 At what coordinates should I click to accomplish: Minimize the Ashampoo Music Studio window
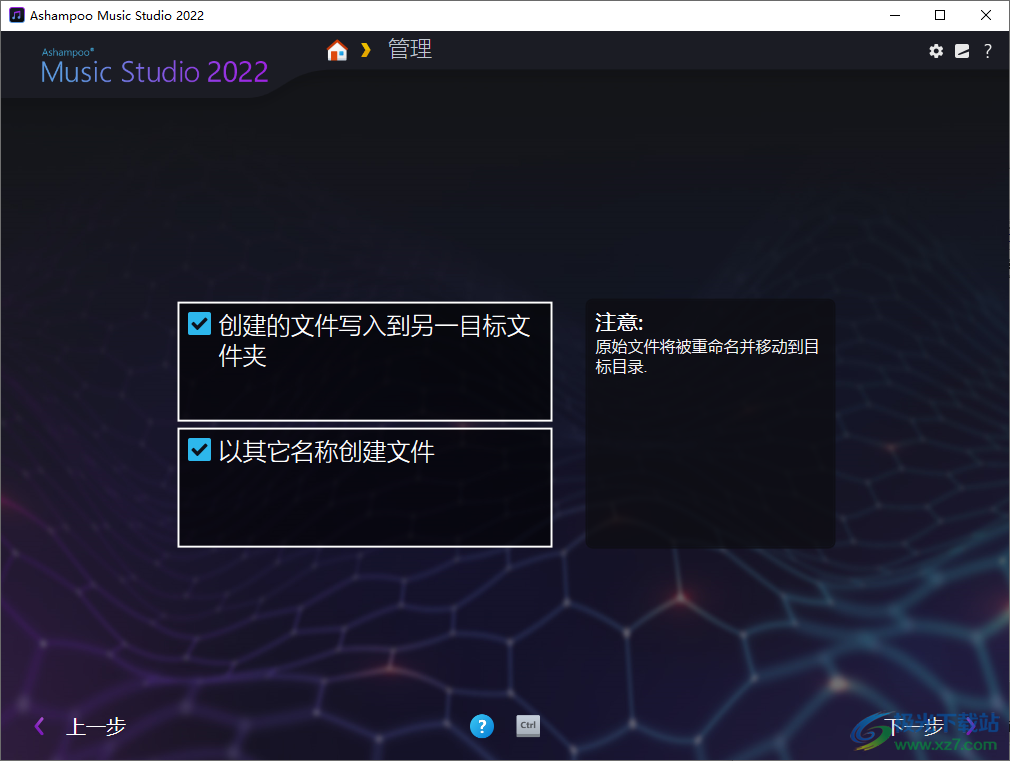(894, 15)
